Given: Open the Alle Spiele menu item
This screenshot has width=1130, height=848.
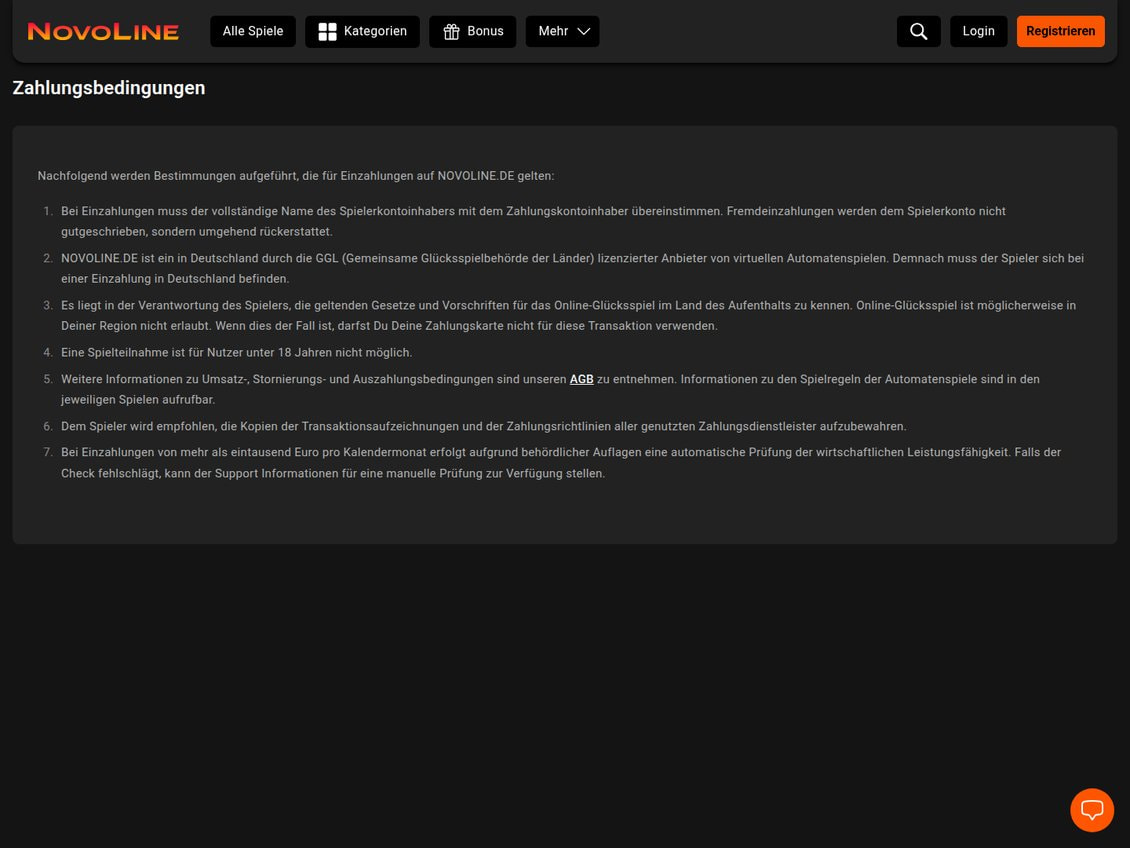Looking at the screenshot, I should click(x=253, y=32).
